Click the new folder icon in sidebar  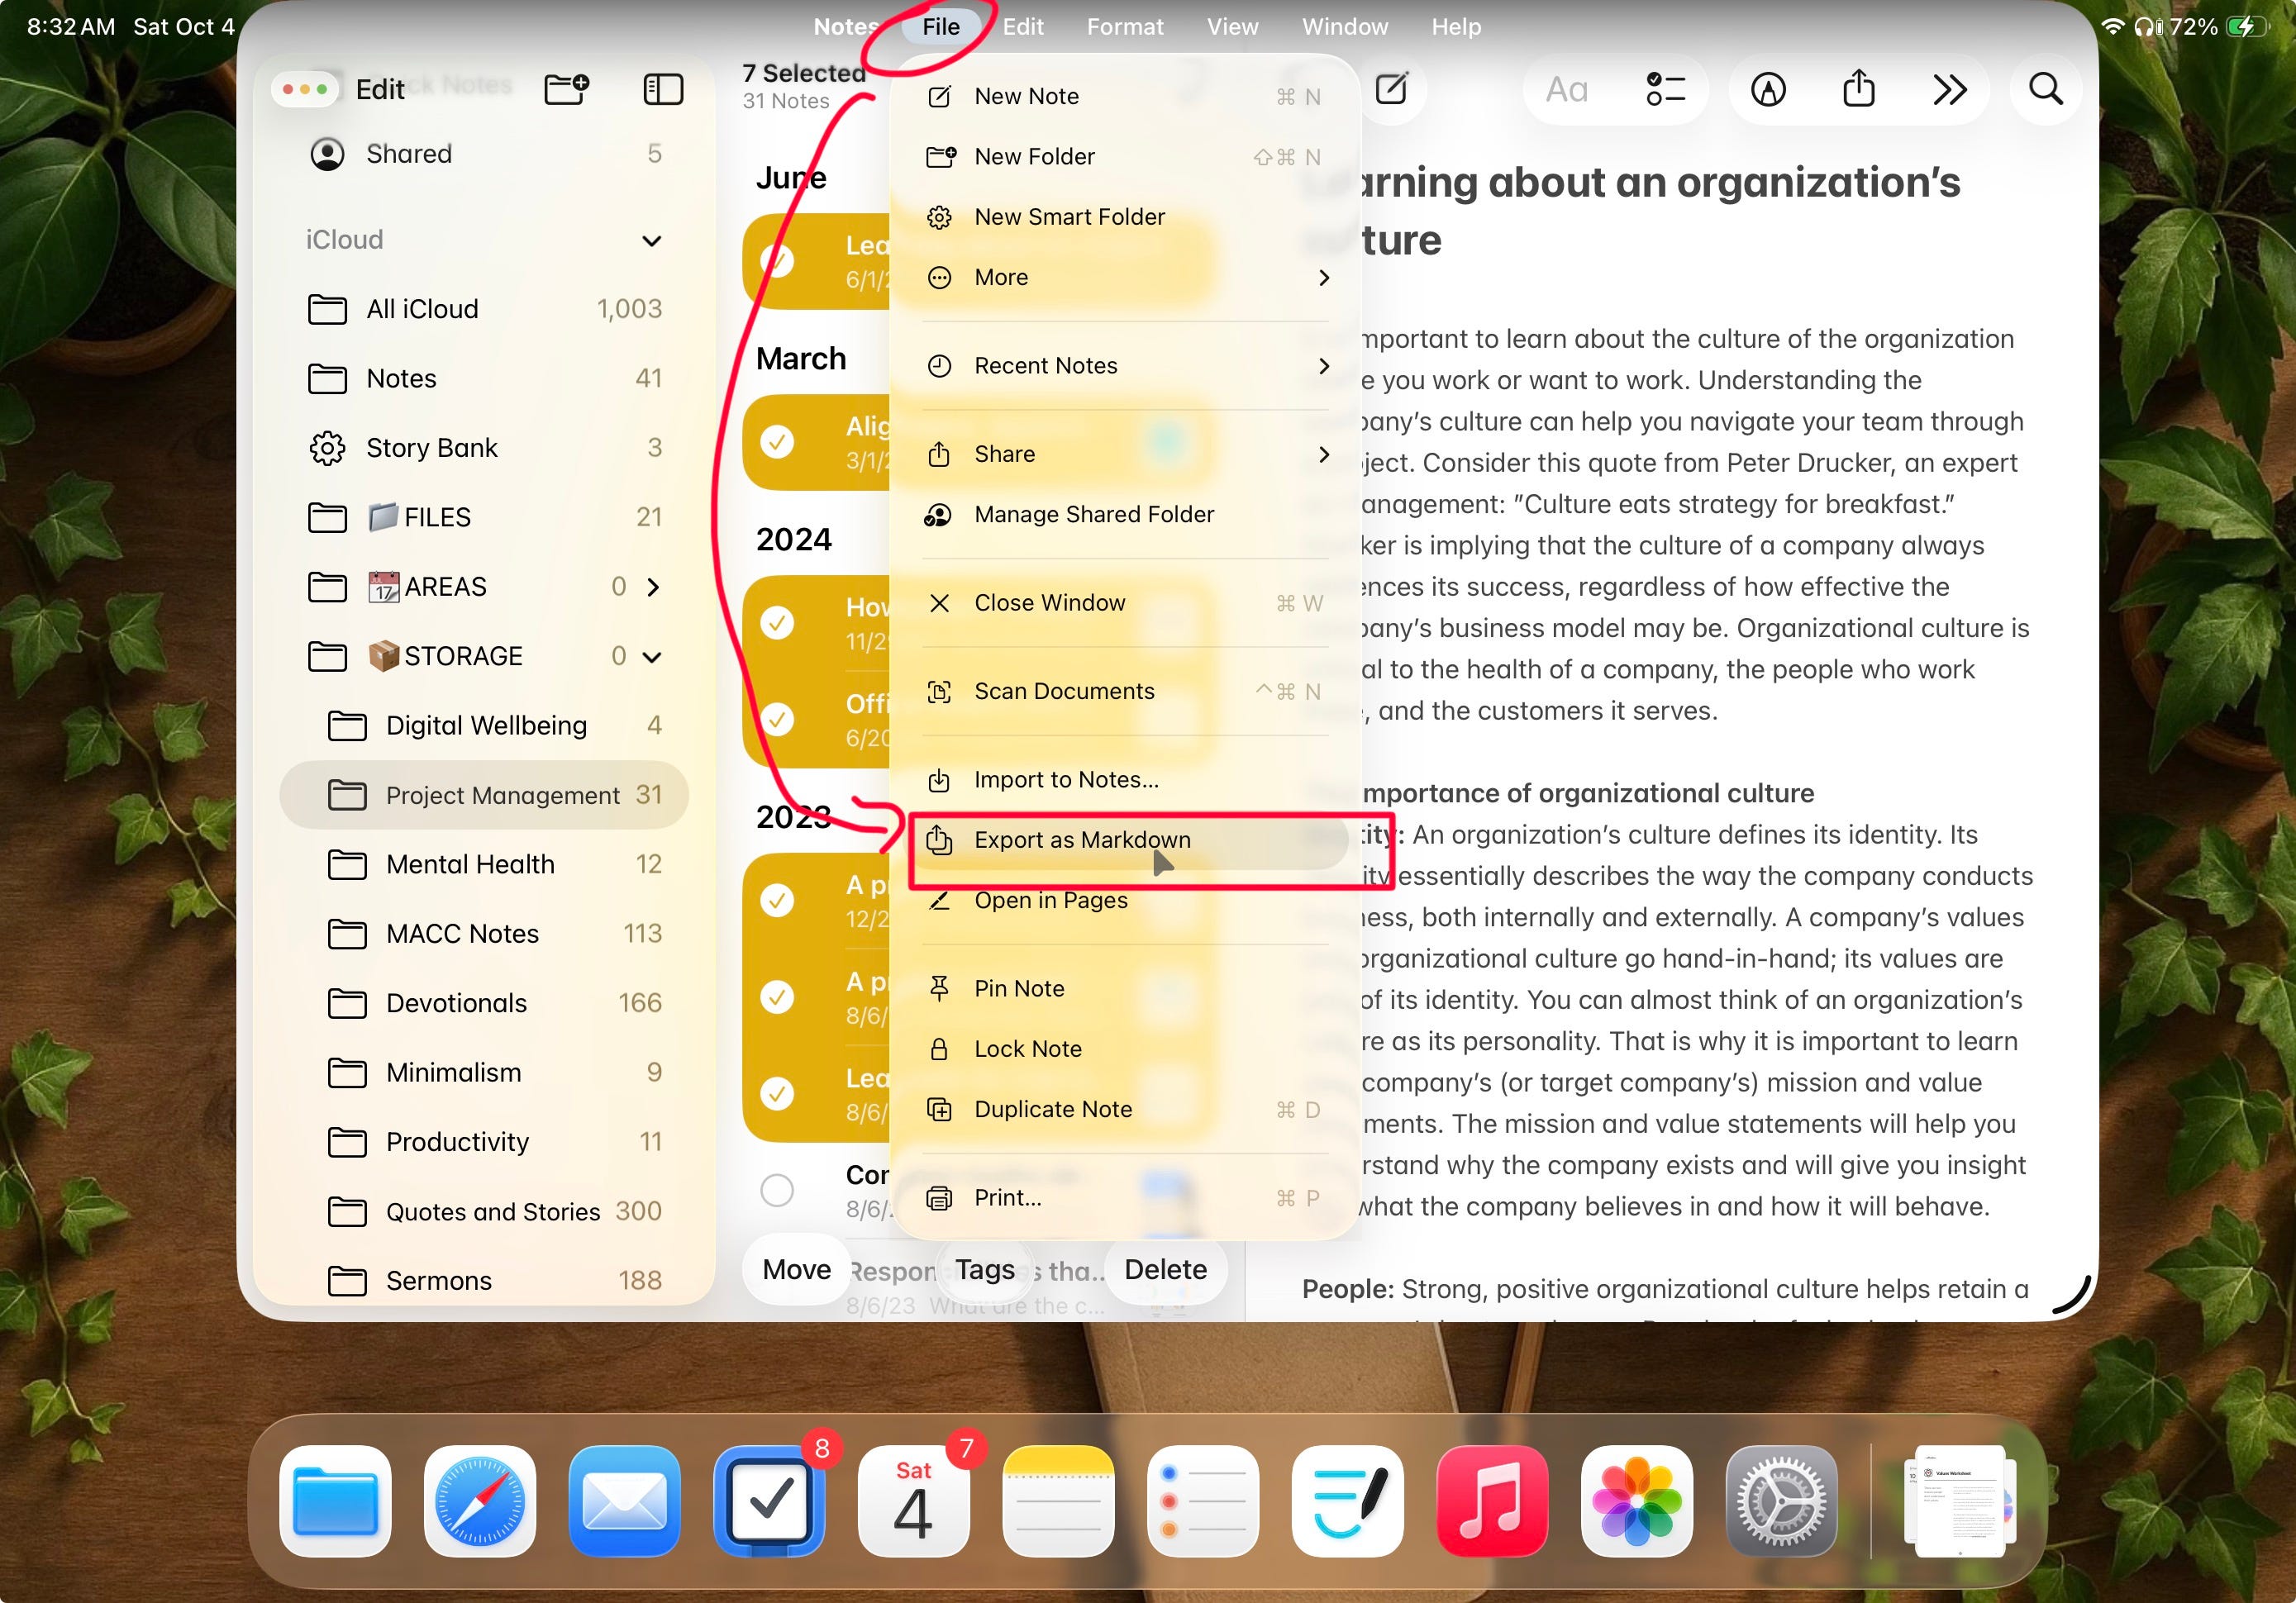566,89
